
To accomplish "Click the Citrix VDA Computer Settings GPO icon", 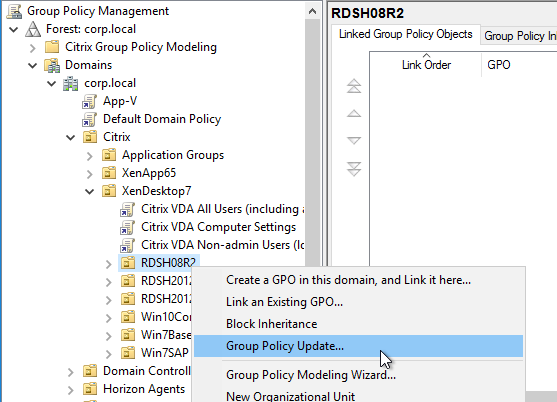I will [x=128, y=227].
